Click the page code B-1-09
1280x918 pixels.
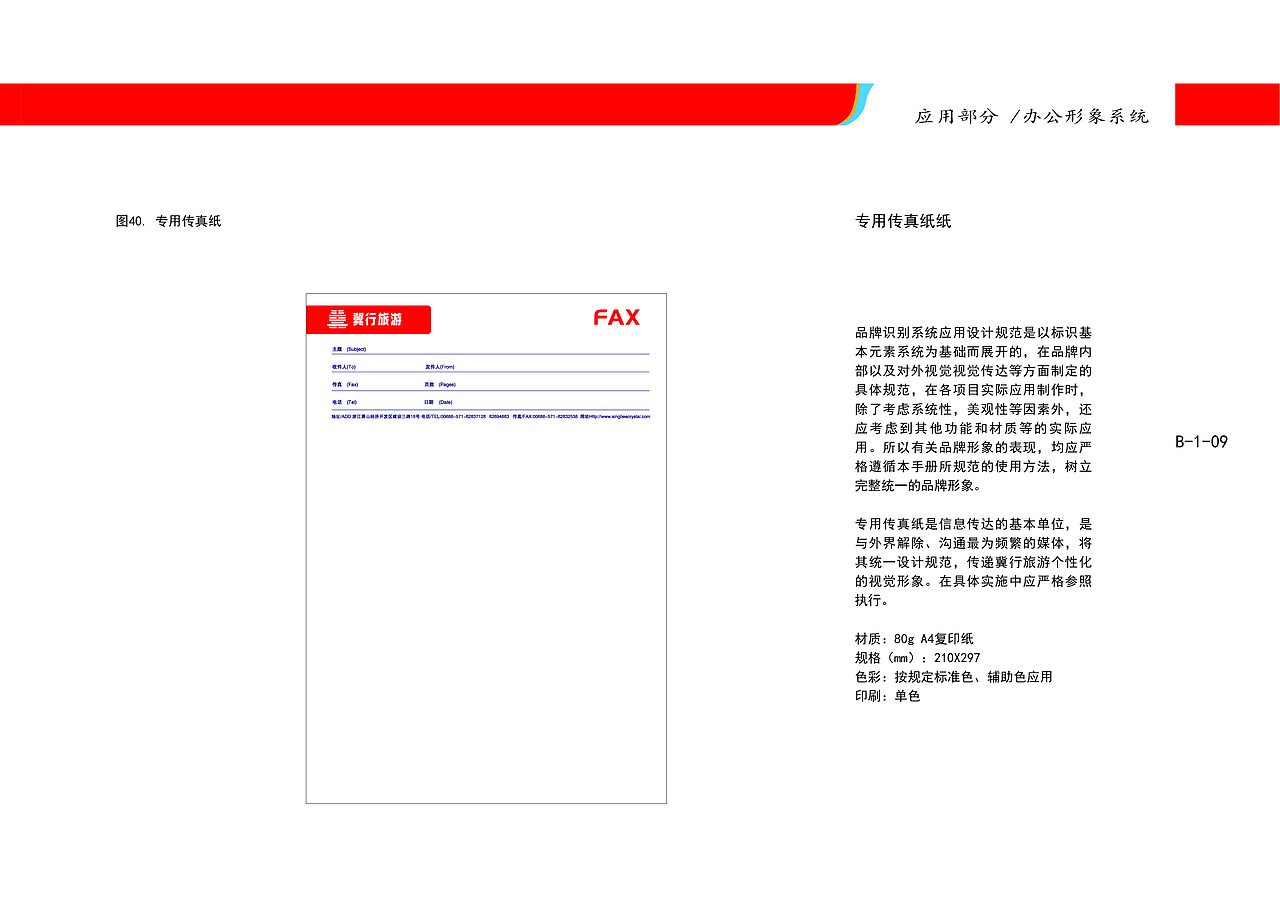tap(1200, 440)
